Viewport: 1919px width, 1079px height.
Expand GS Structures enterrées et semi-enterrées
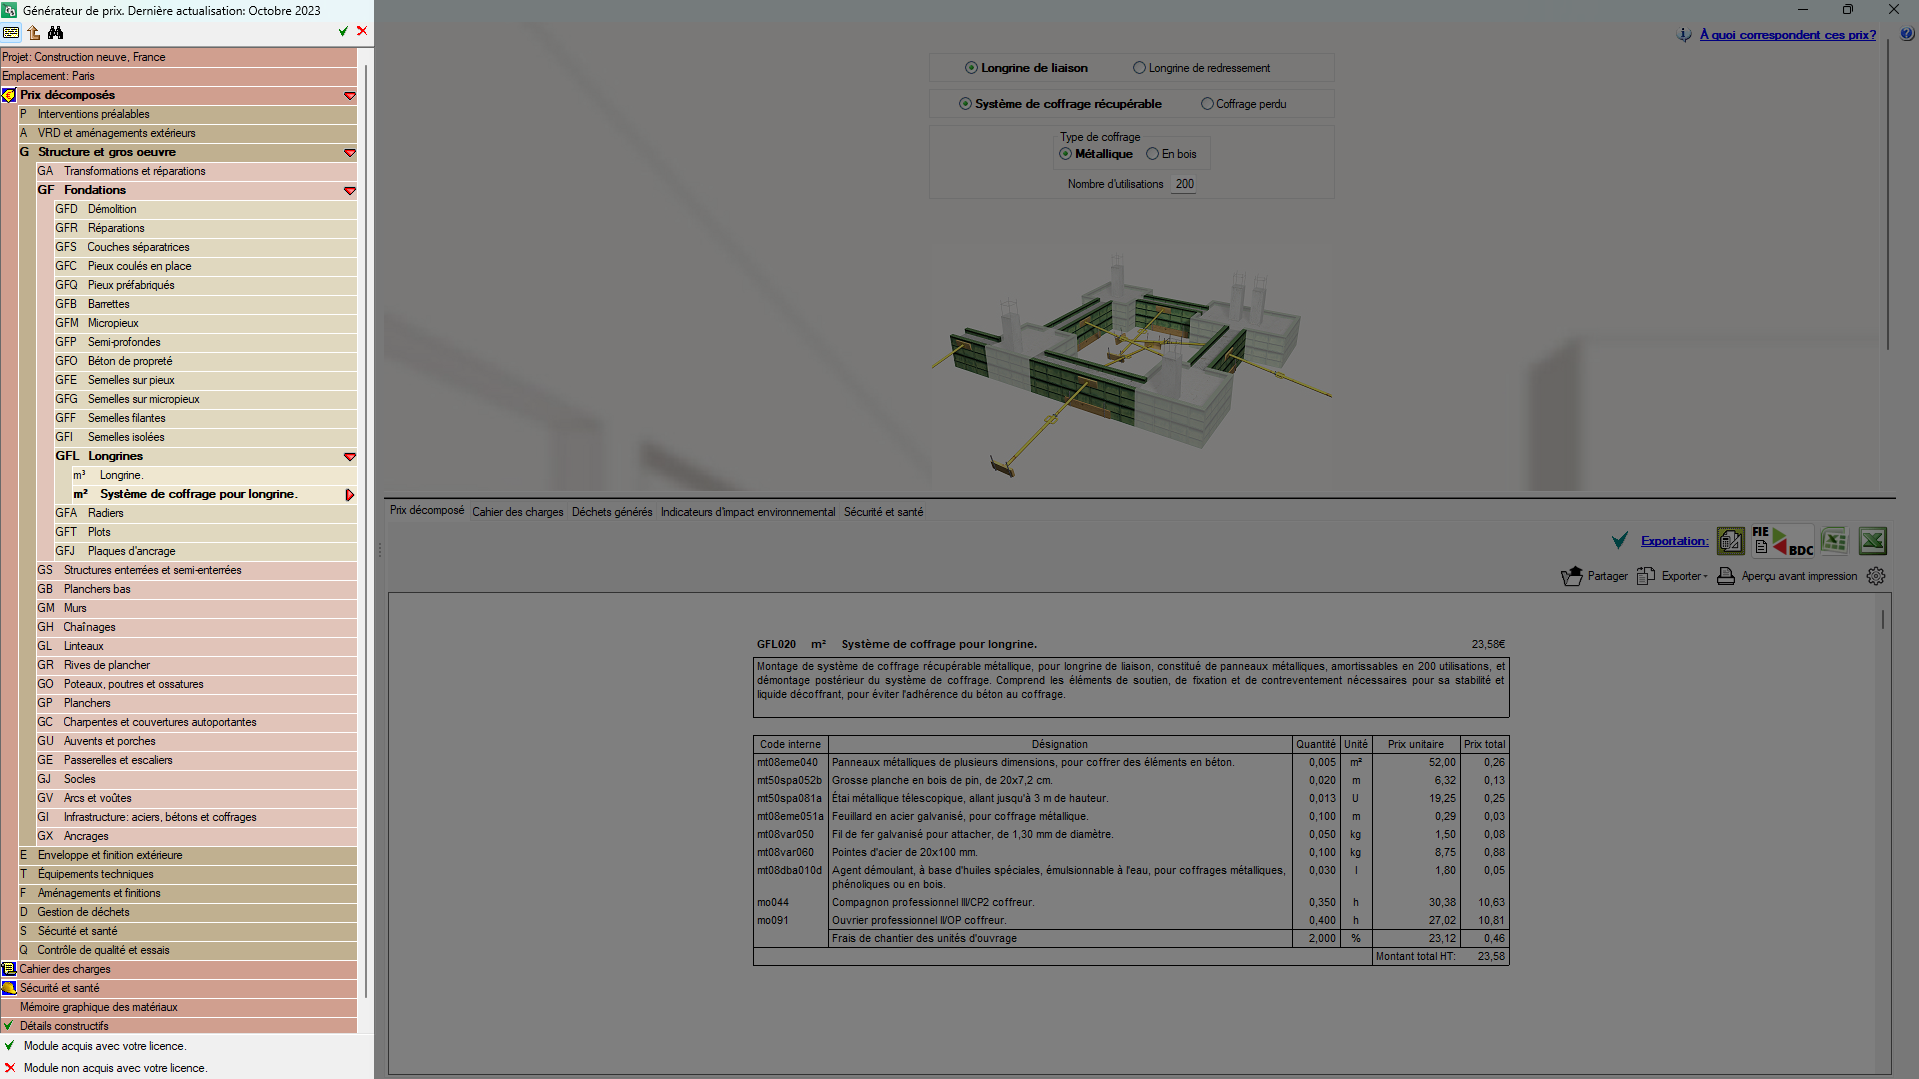pyautogui.click(x=196, y=570)
